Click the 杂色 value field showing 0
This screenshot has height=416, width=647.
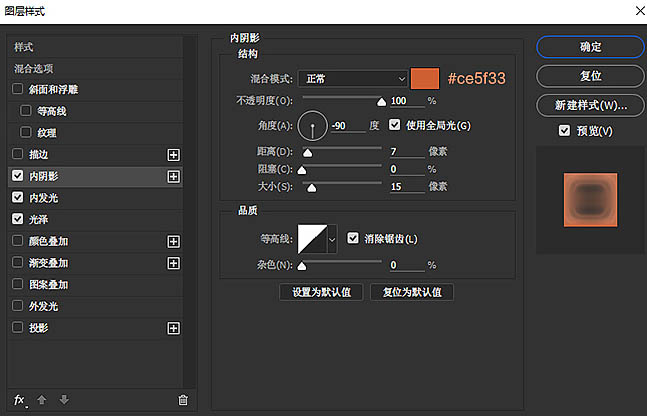[407, 265]
